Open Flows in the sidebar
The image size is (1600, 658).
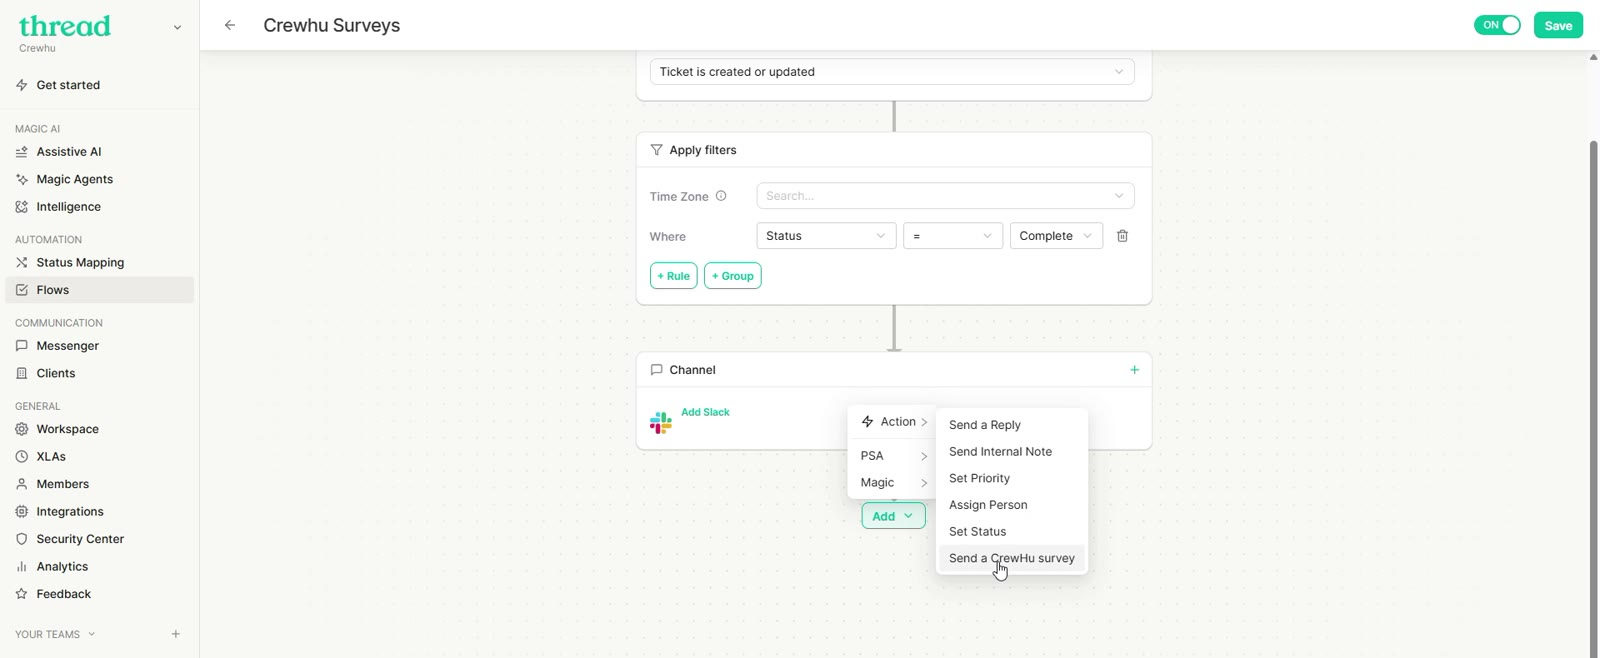100,290
